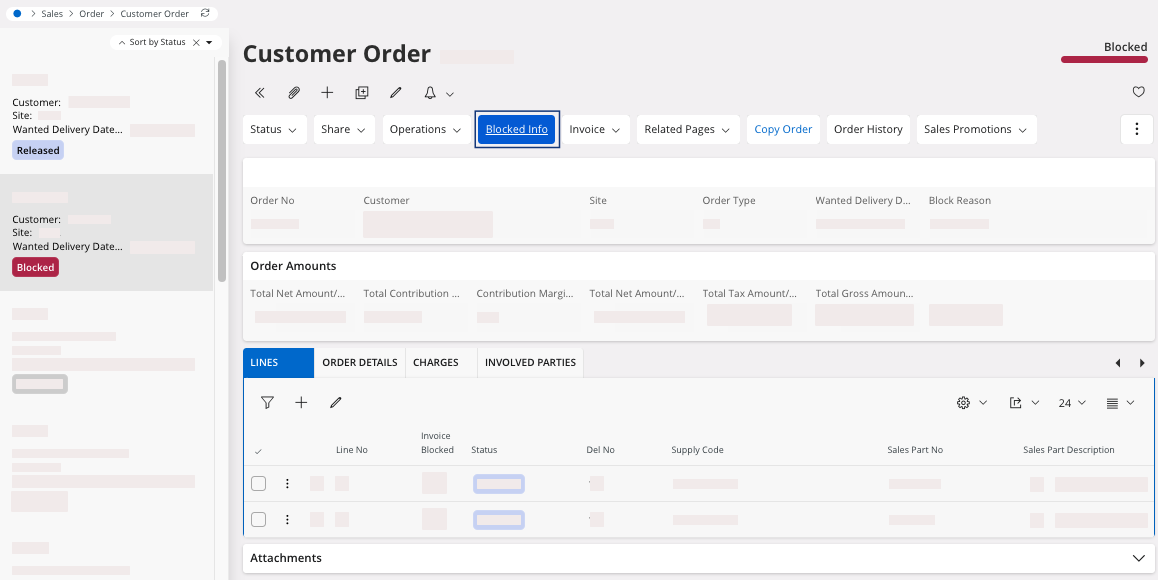Open the Involved Parties tab
The image size is (1158, 580).
(530, 362)
